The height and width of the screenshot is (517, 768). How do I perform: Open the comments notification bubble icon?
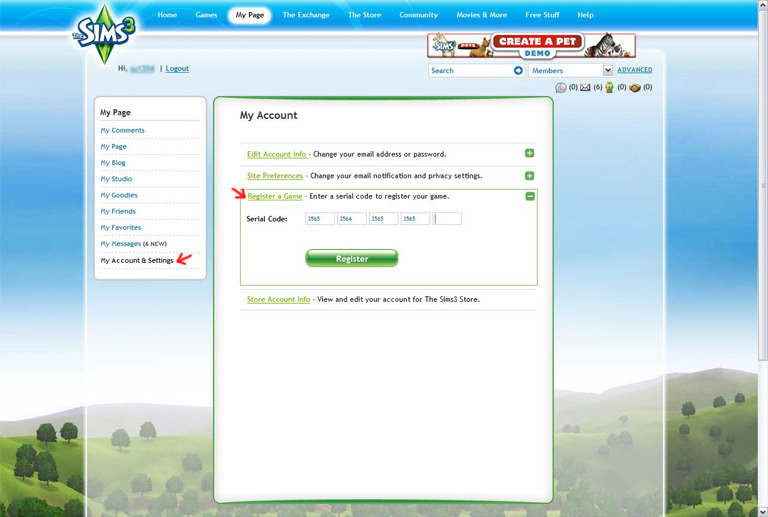[x=561, y=88]
